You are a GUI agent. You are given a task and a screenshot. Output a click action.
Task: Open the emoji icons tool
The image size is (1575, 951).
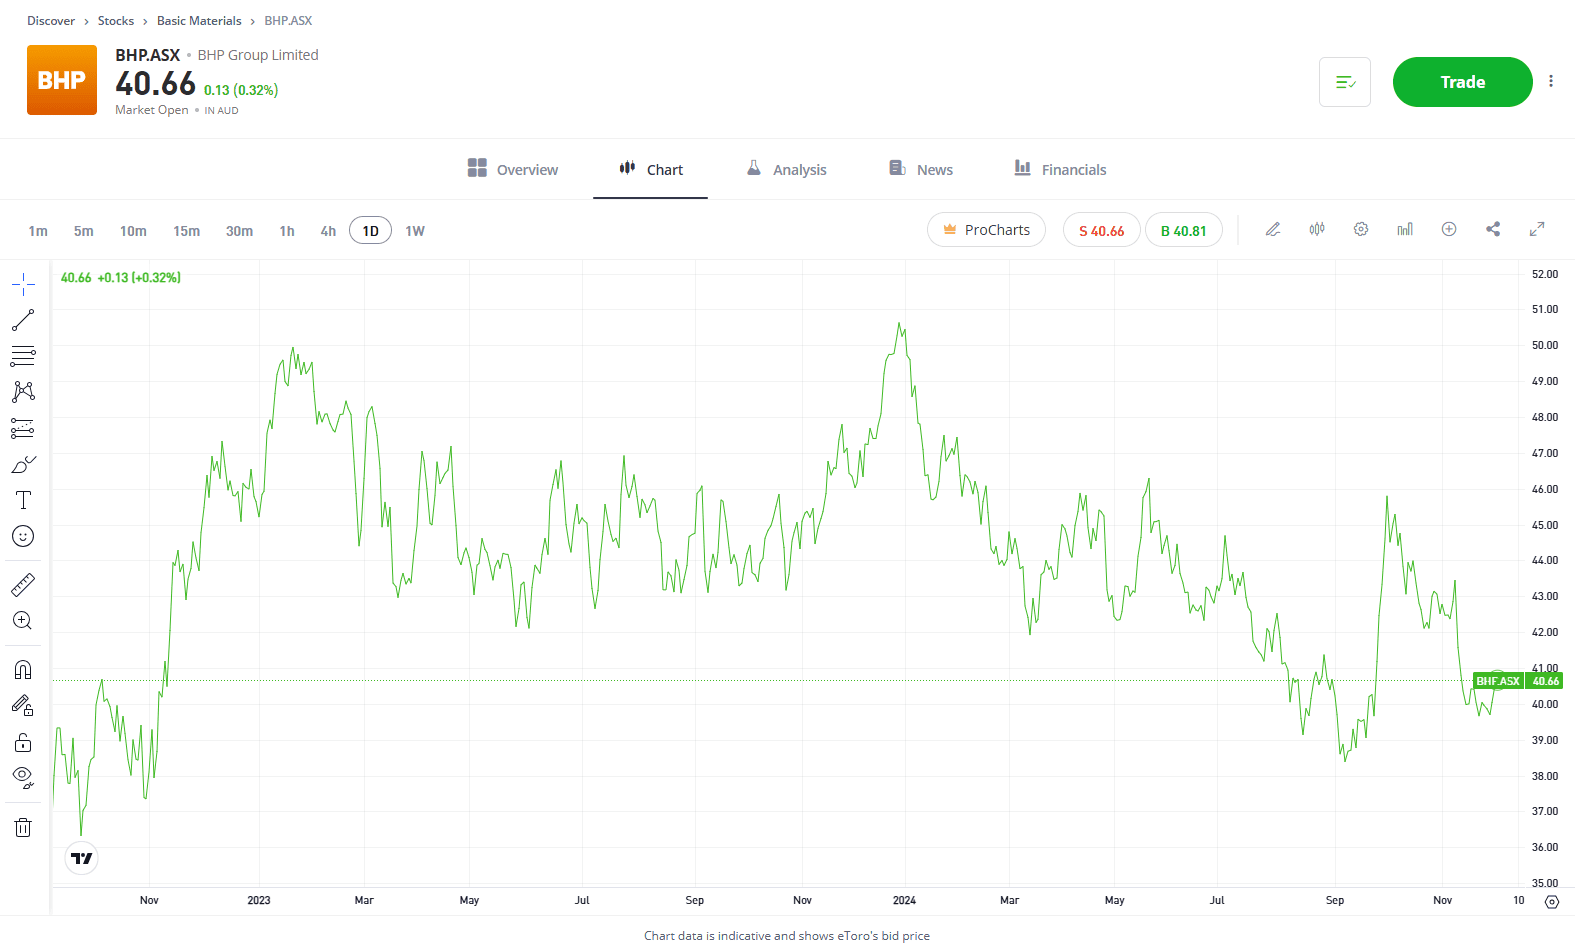coord(23,536)
